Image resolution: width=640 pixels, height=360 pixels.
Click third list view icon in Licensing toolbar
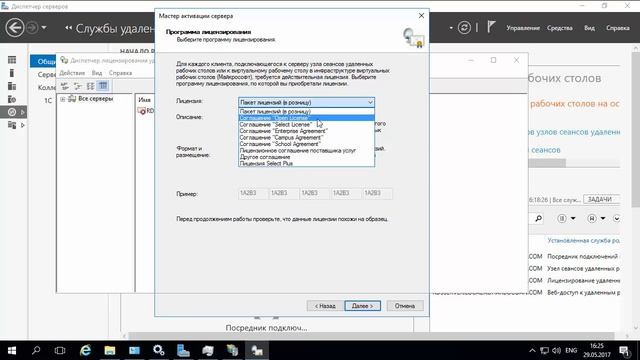point(90,86)
